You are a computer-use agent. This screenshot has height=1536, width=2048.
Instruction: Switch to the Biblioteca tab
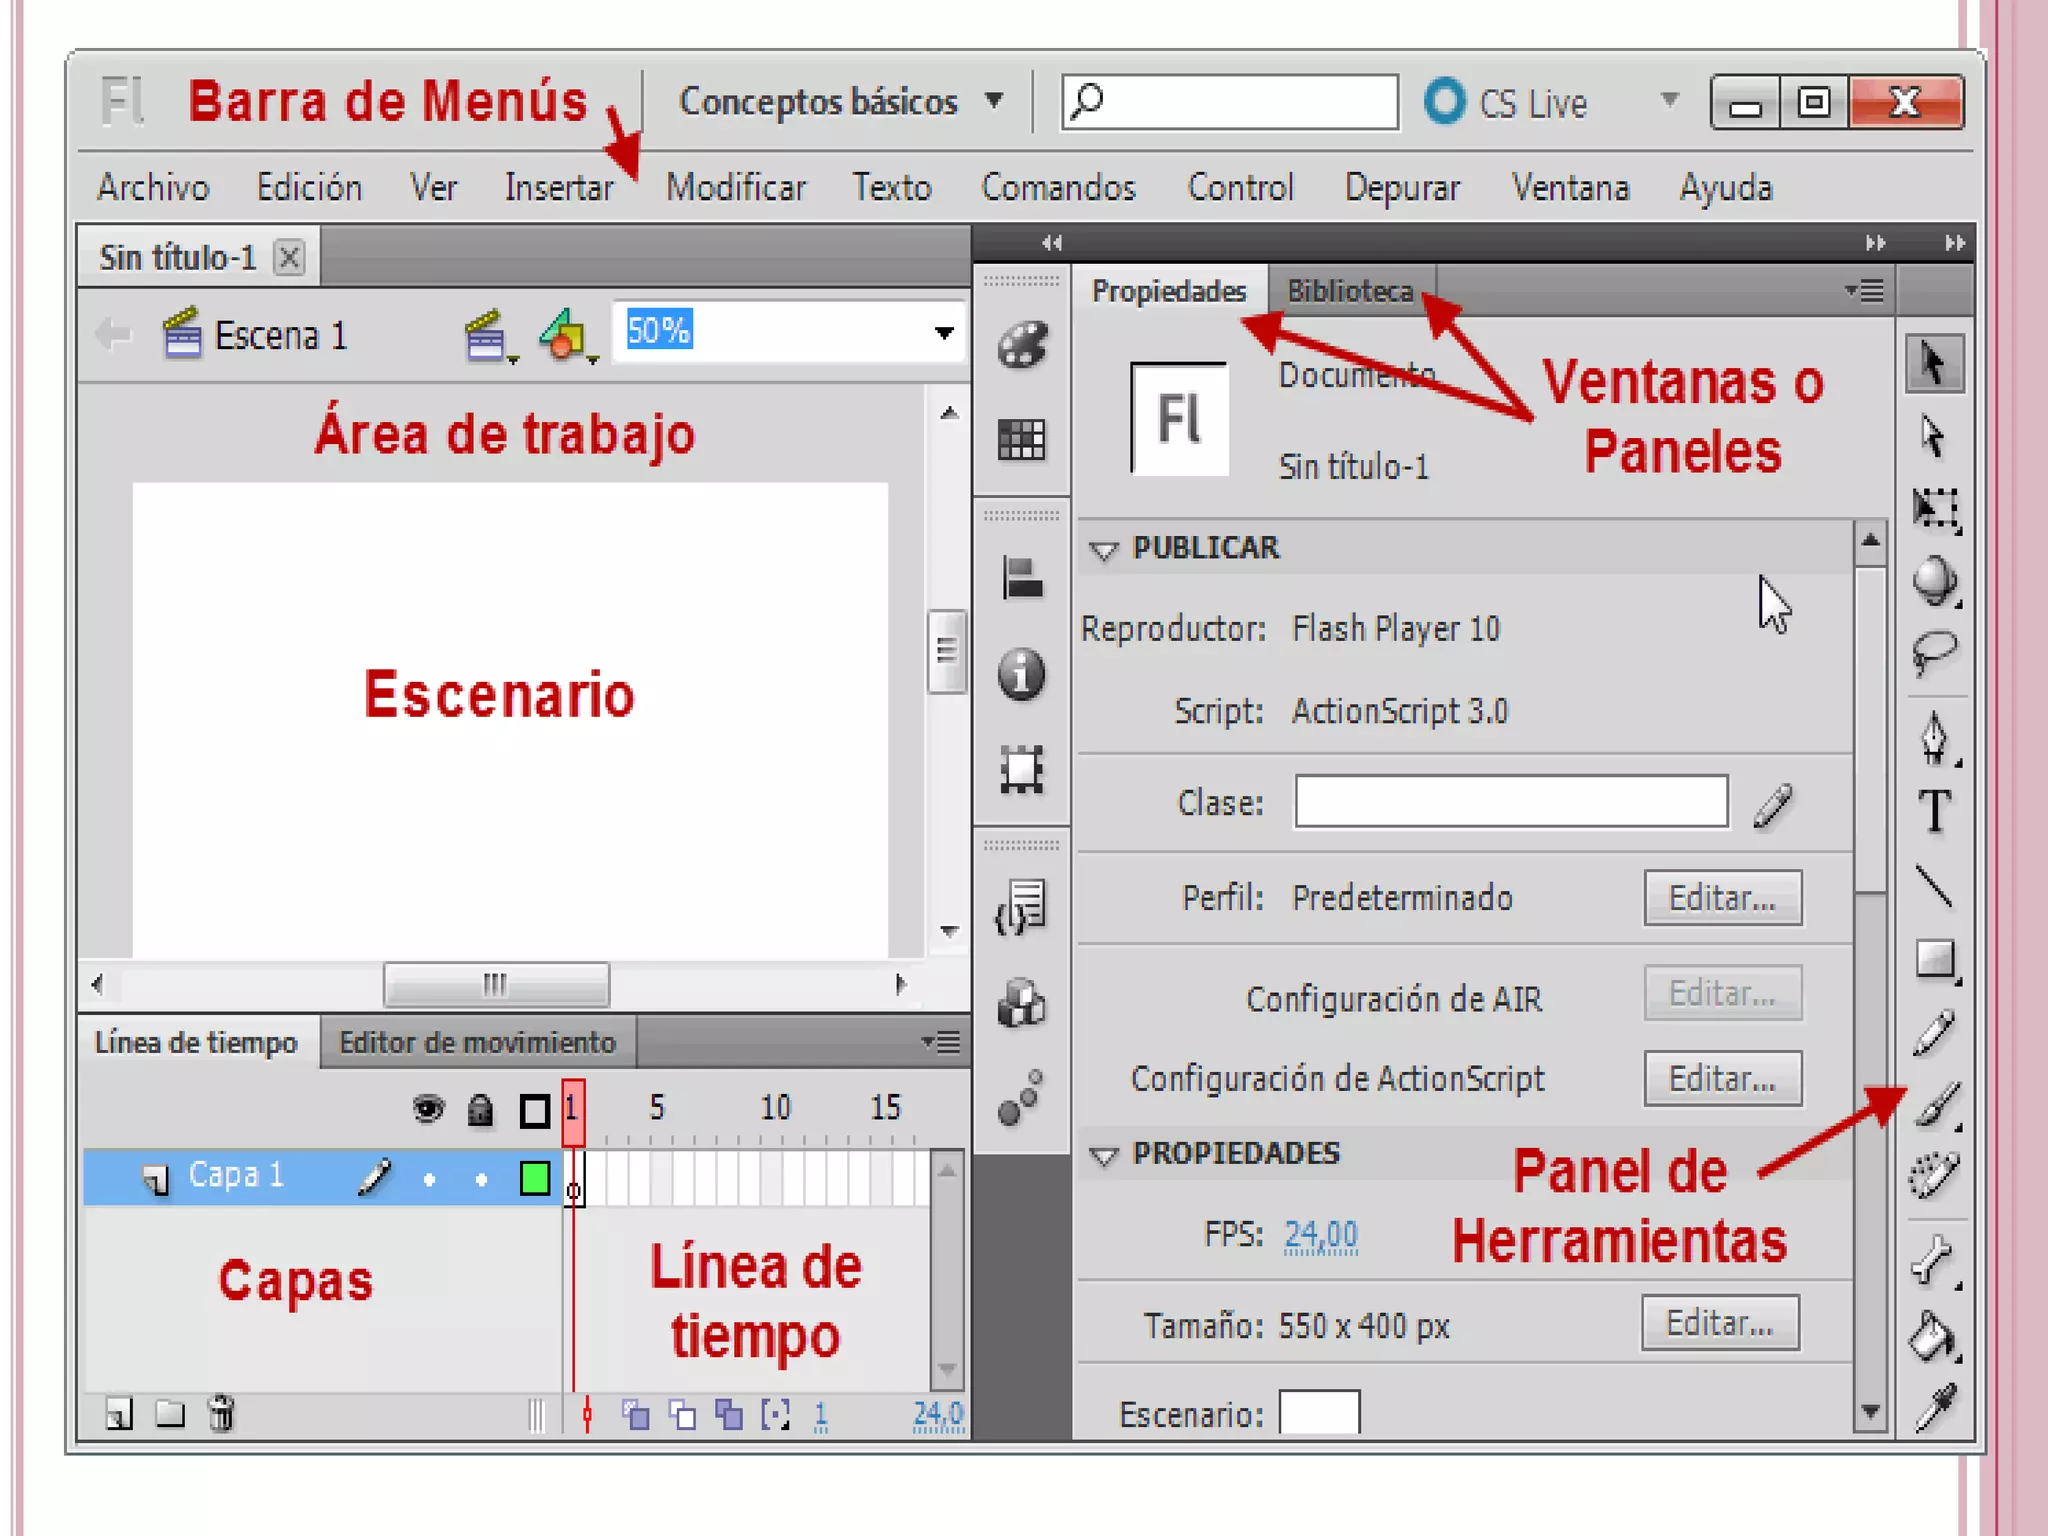click(1350, 291)
